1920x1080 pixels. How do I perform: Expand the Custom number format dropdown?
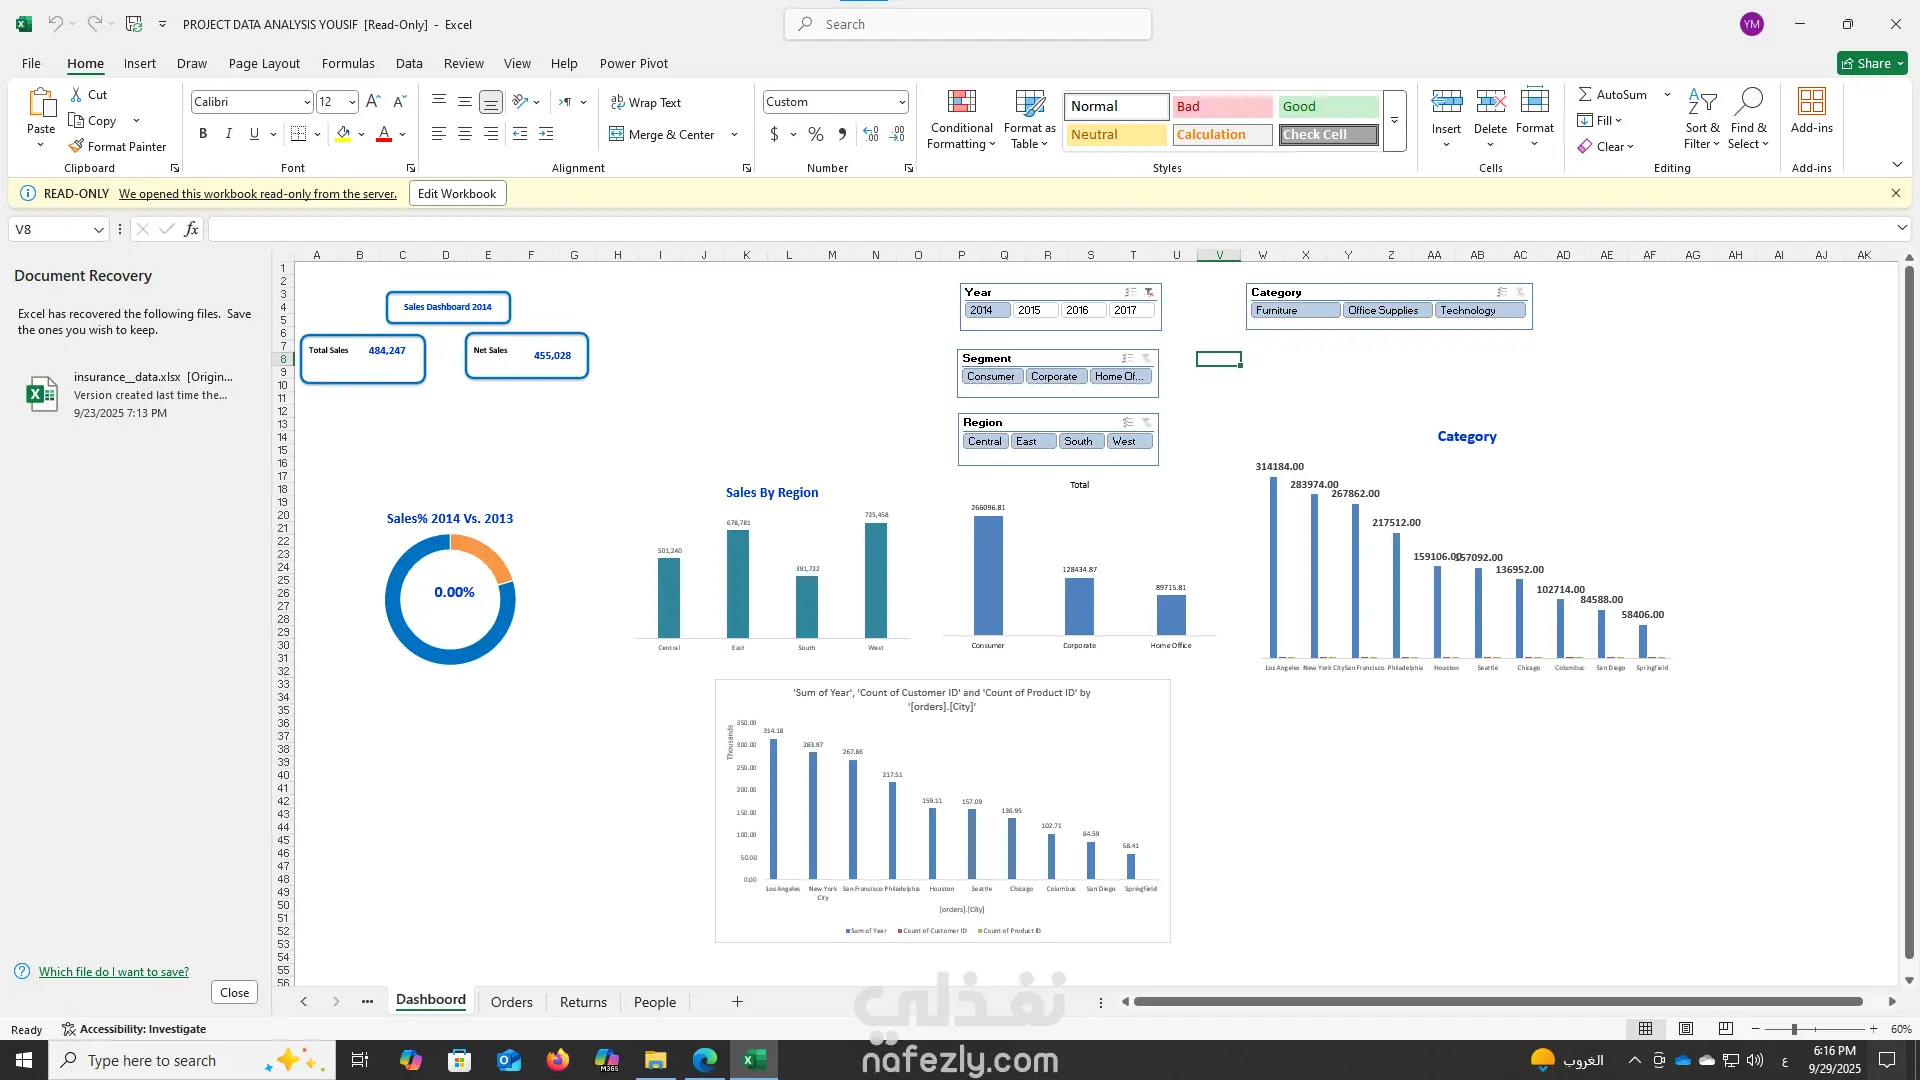pos(902,102)
